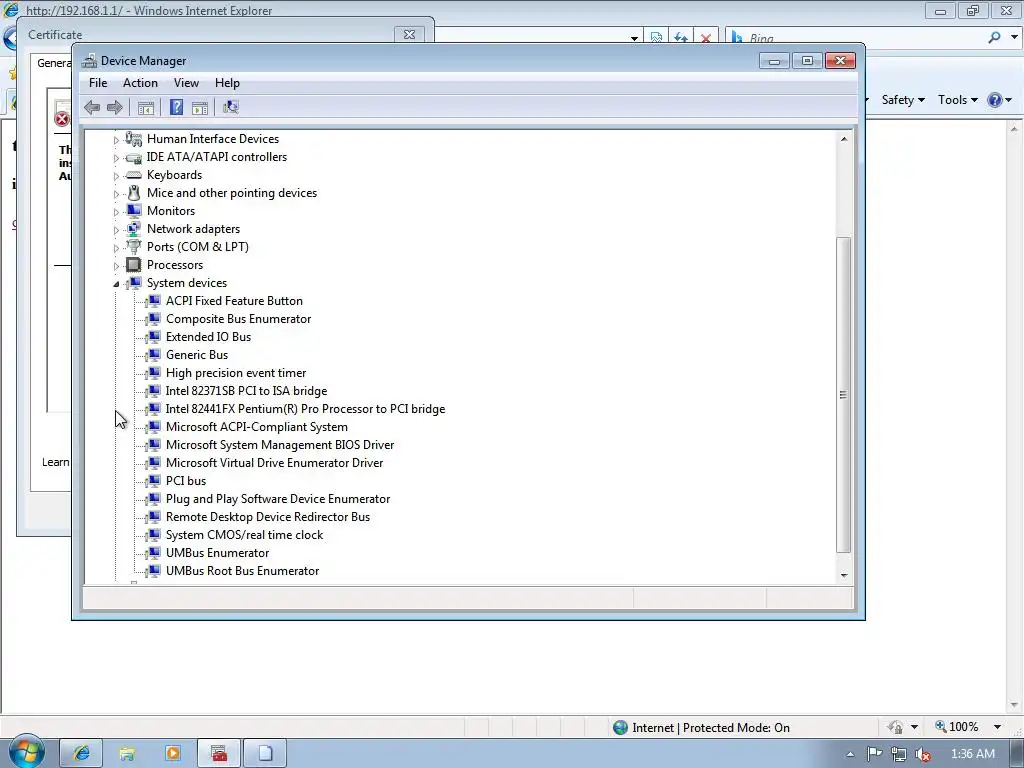Select High precision event timer device
The height and width of the screenshot is (768, 1024).
point(236,372)
